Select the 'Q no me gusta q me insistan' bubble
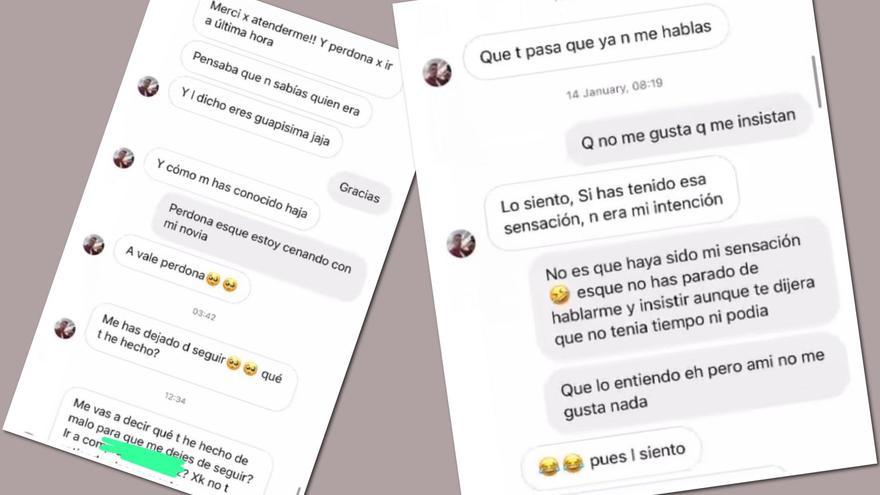Screen dimensions: 880x495 689,130
